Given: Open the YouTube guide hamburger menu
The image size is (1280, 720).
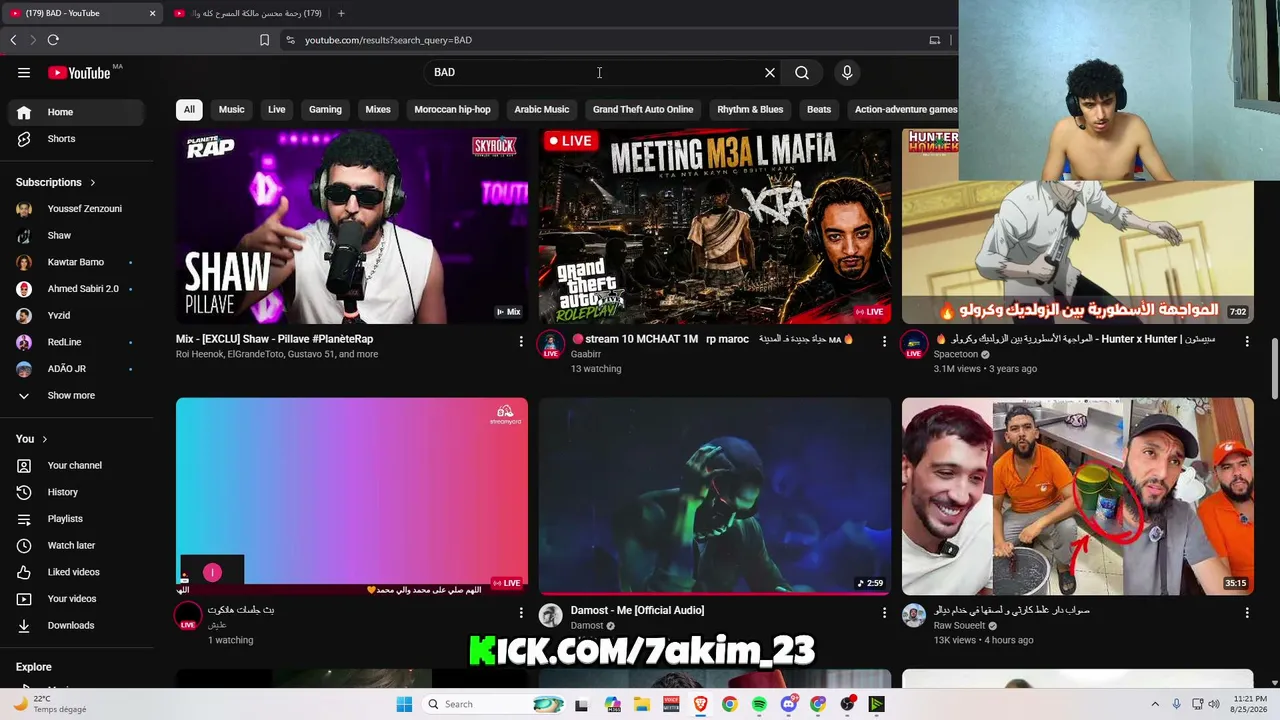Looking at the screenshot, I should tap(24, 72).
